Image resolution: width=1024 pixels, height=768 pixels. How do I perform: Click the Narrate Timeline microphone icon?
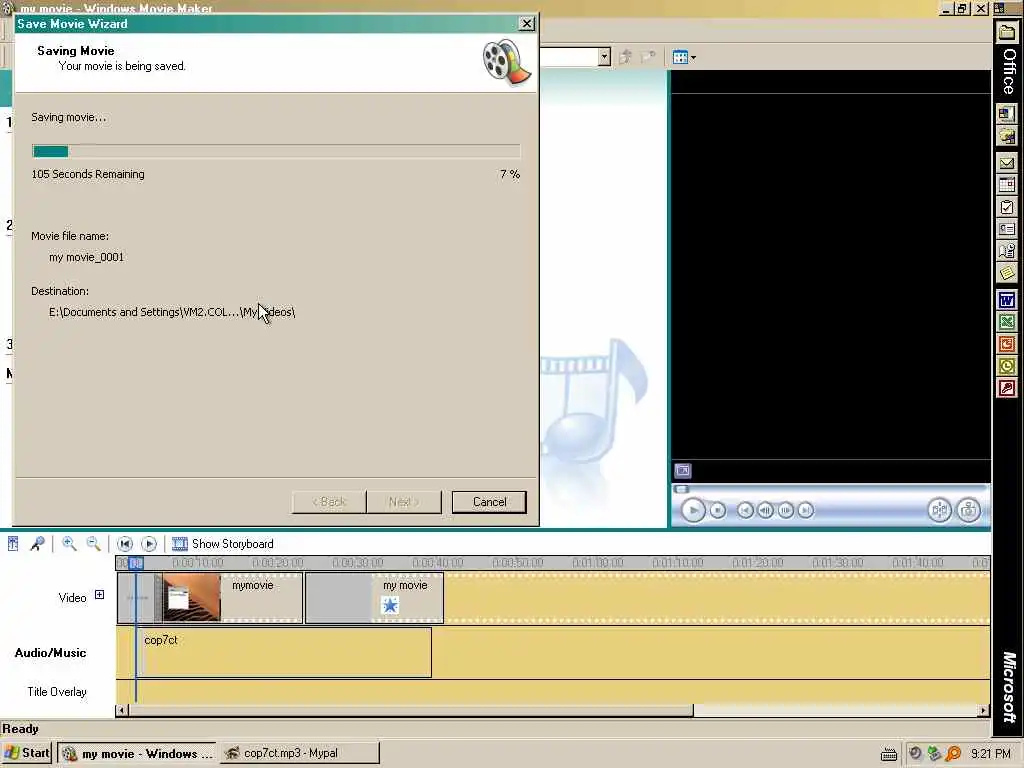[x=38, y=543]
